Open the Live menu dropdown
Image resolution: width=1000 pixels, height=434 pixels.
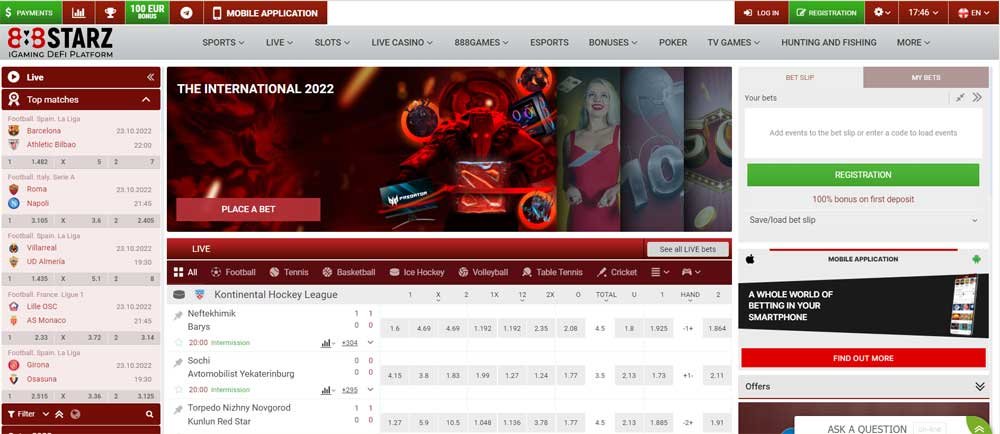[x=279, y=43]
